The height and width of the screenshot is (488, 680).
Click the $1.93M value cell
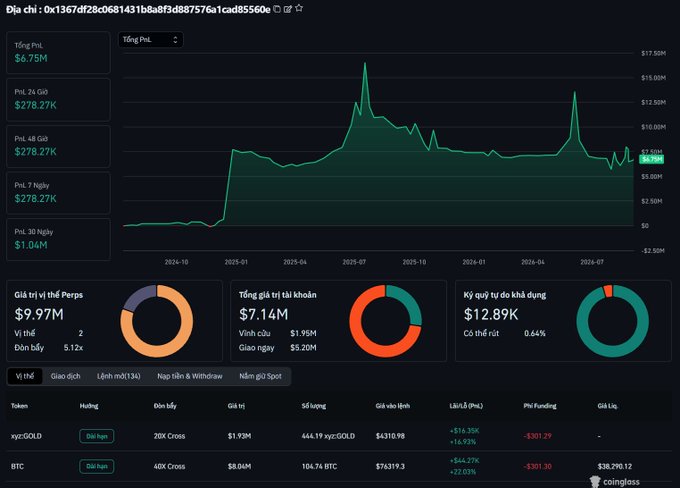point(239,436)
